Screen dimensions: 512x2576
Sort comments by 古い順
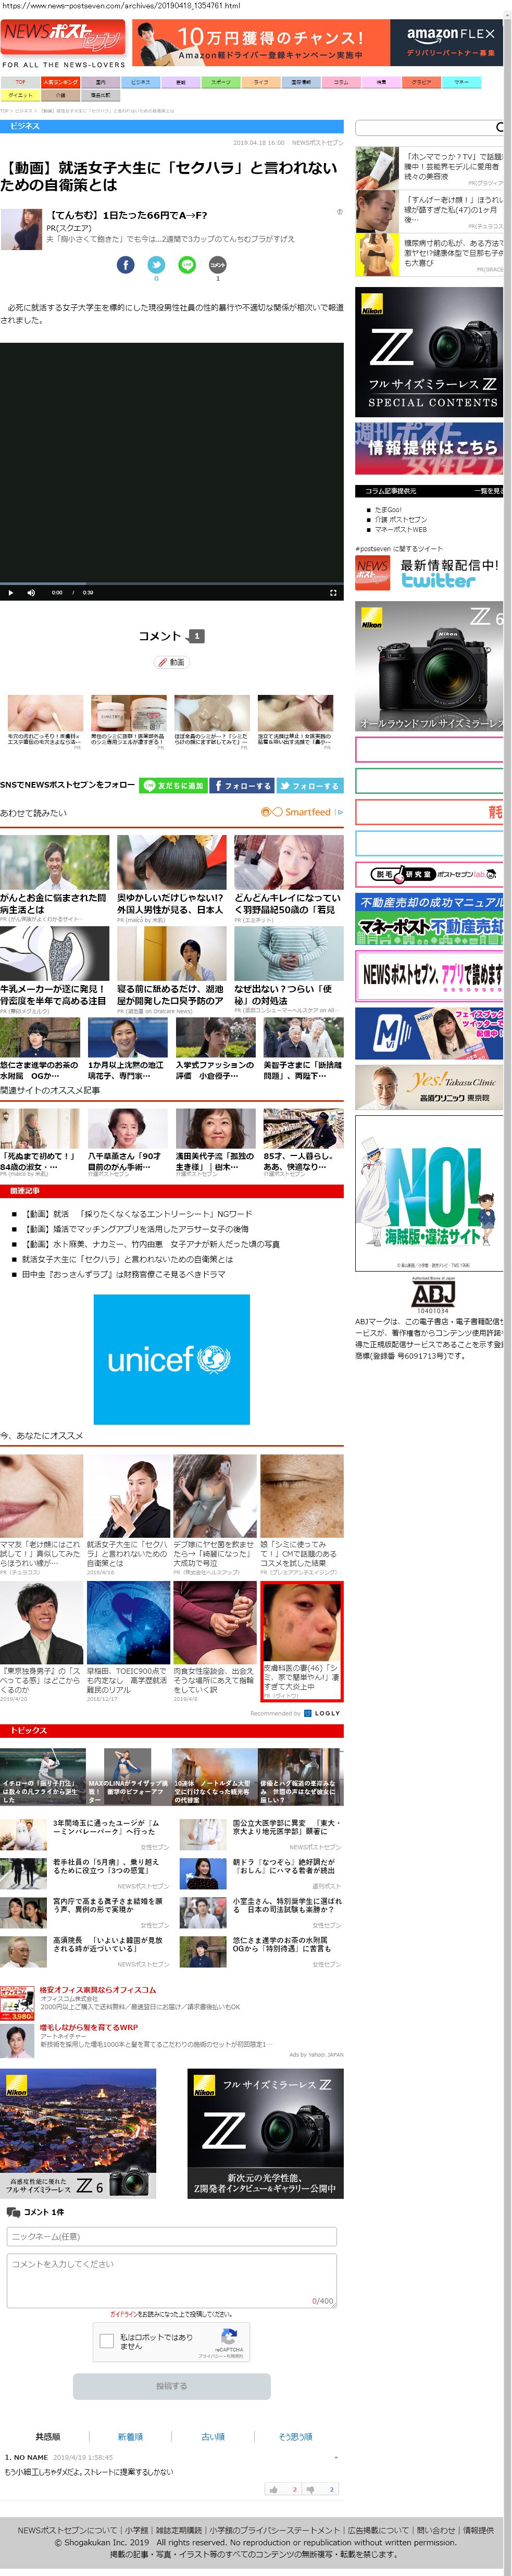(x=213, y=2436)
